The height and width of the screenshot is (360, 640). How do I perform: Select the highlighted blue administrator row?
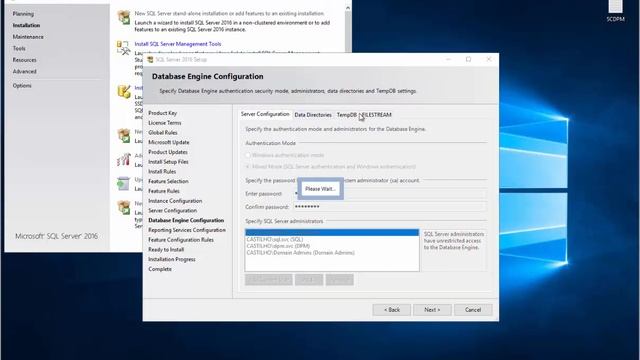pyautogui.click(x=332, y=233)
